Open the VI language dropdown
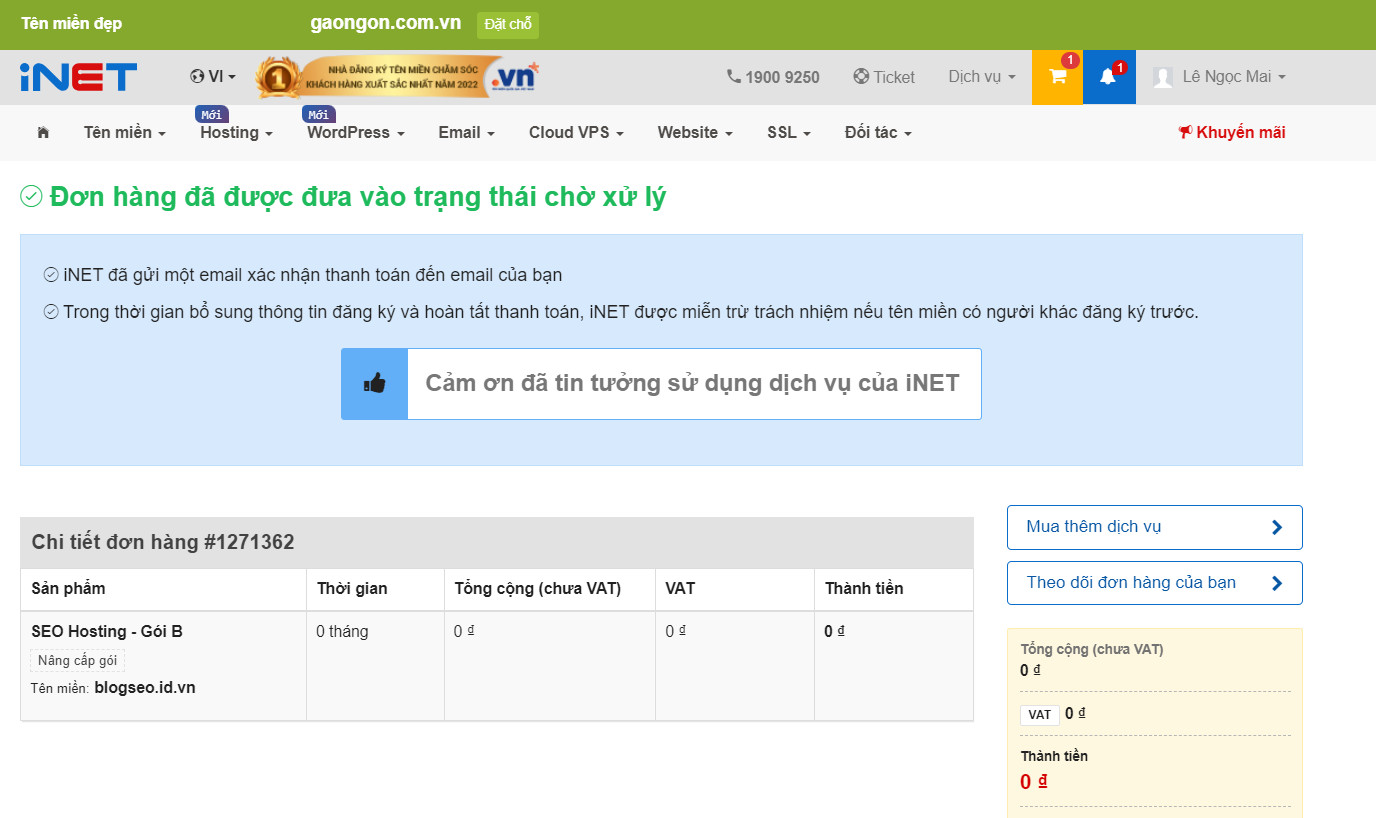Image resolution: width=1376 pixels, height=818 pixels. click(213, 77)
